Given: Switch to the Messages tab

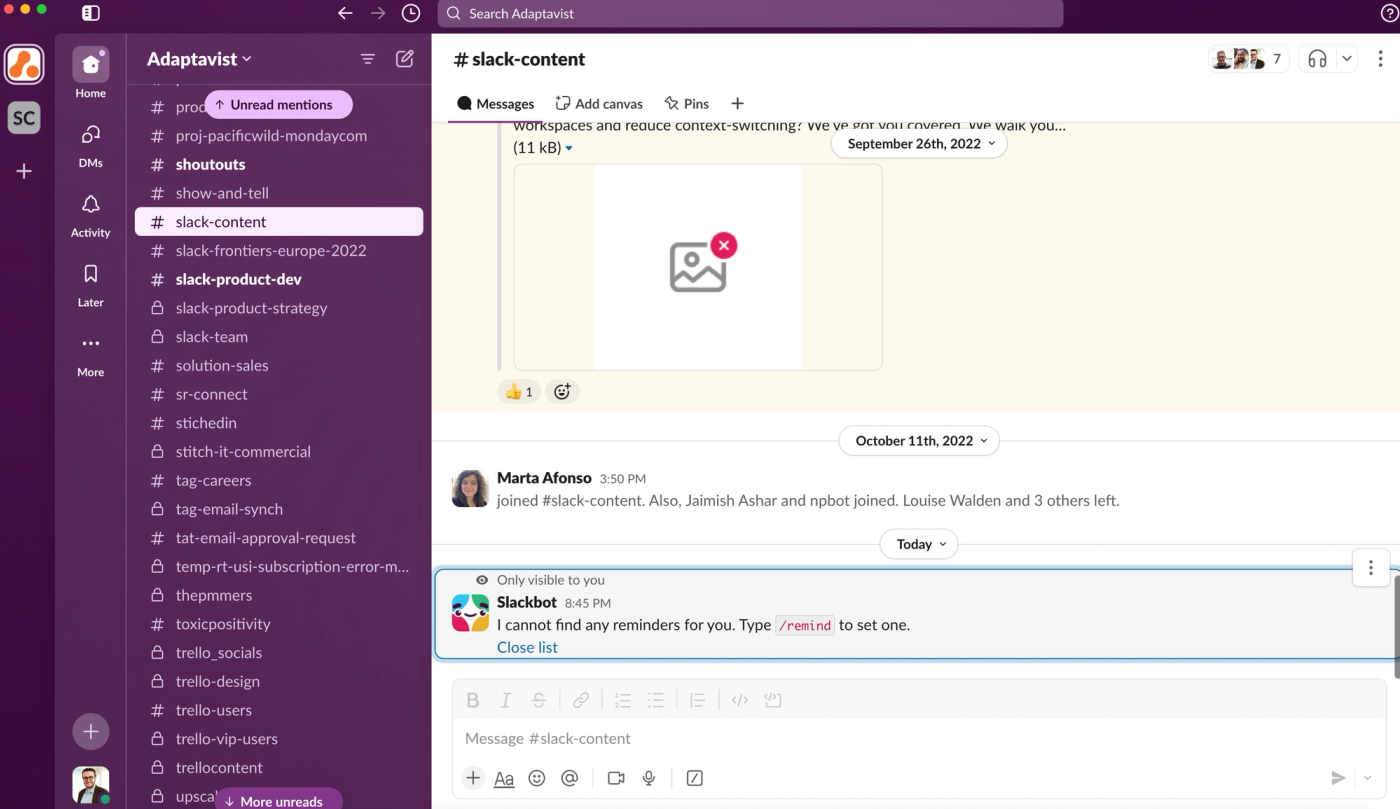Looking at the screenshot, I should [495, 103].
